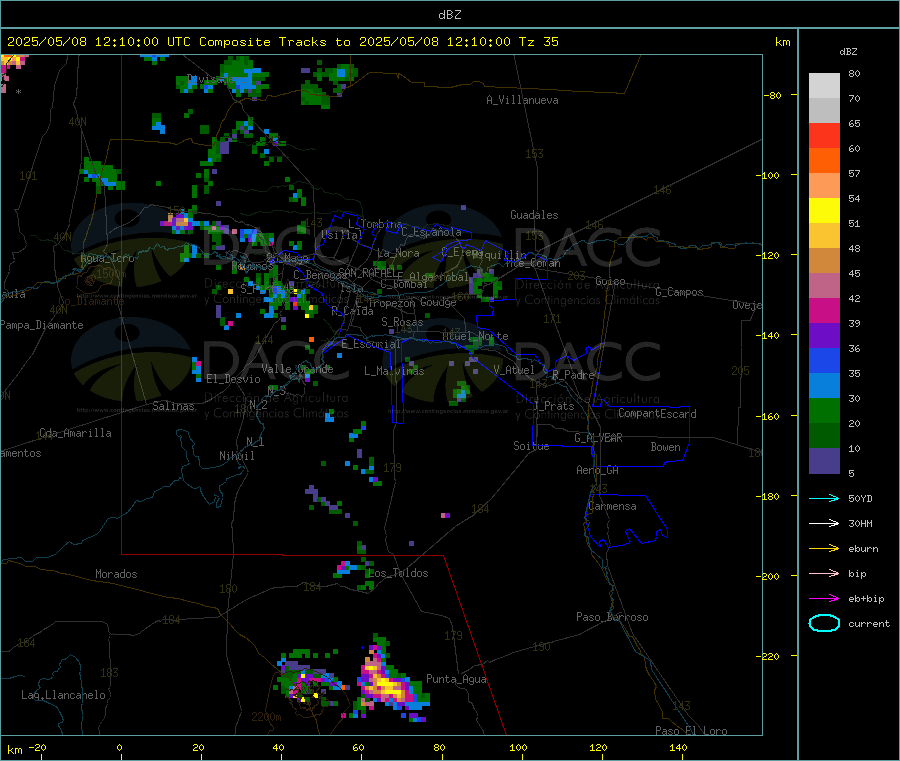Choose the light blue 35-30 dBZ swatch
The image size is (900, 761).
point(824,386)
